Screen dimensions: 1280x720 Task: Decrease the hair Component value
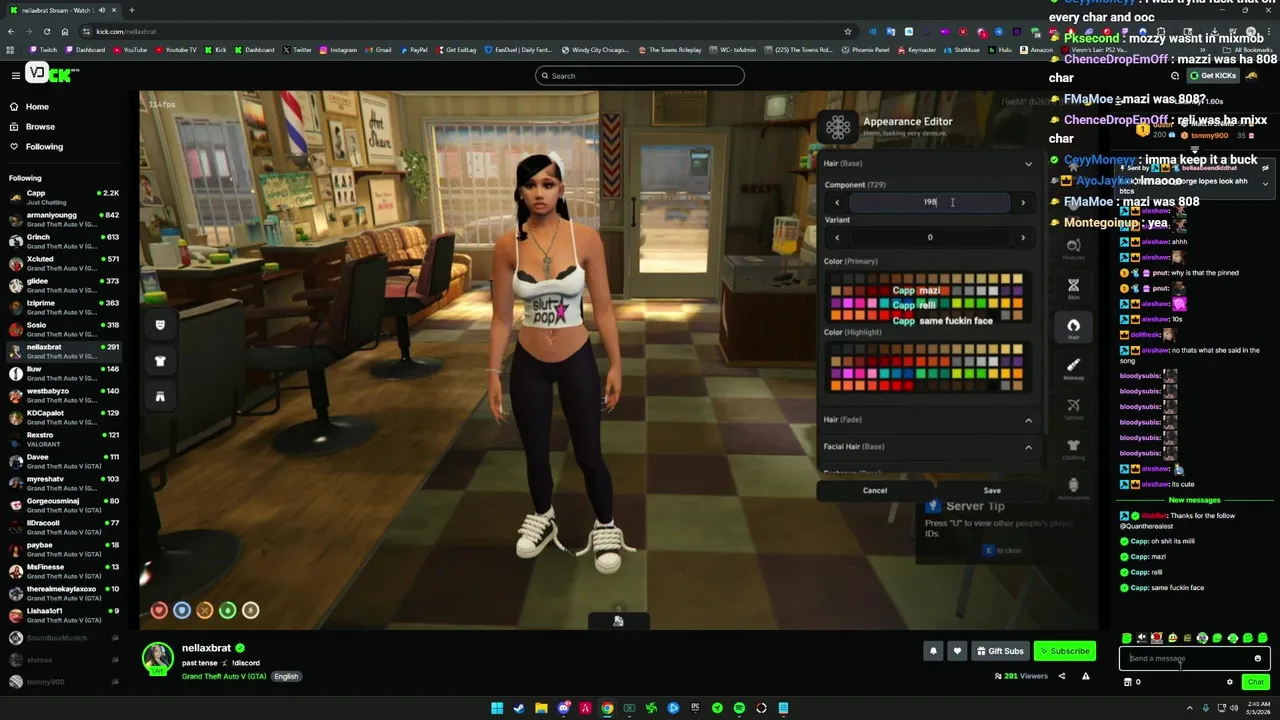tap(837, 203)
